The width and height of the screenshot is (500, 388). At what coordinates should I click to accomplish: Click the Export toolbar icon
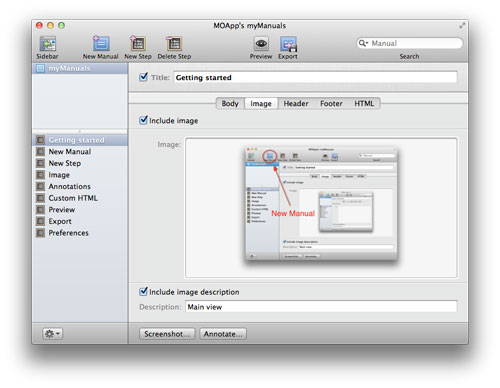point(288,44)
